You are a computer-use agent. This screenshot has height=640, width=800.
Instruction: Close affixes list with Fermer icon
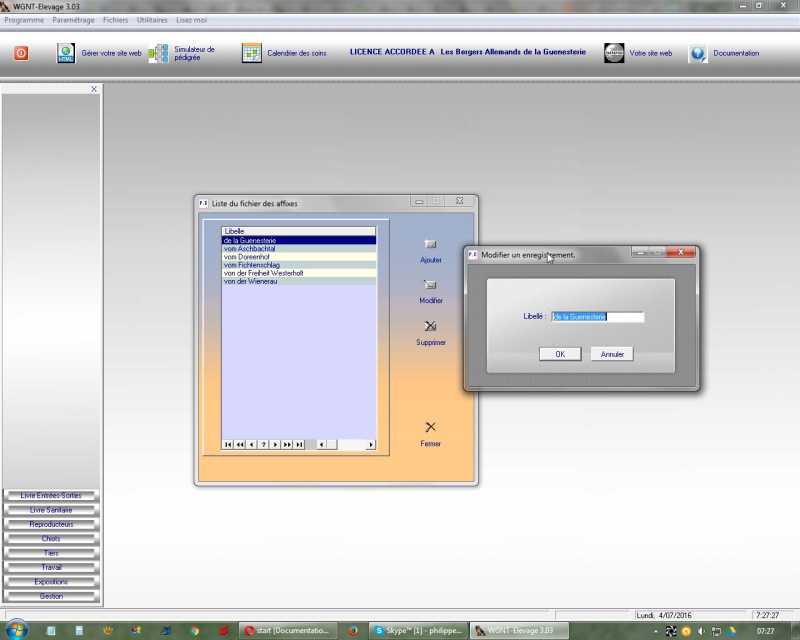point(430,427)
